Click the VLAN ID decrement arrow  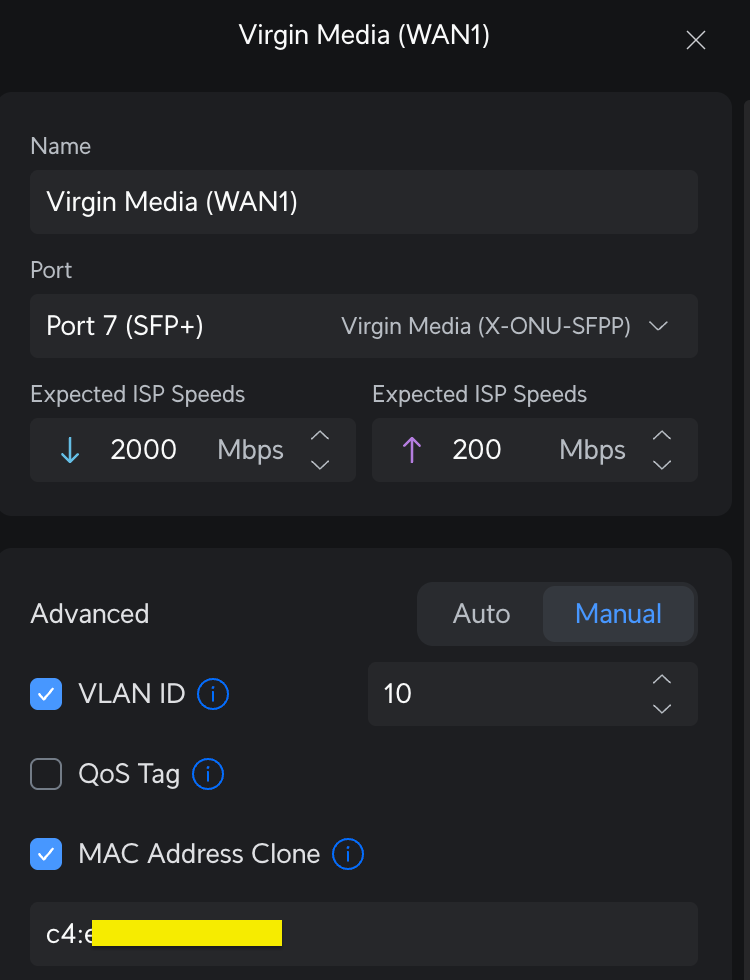(x=662, y=709)
